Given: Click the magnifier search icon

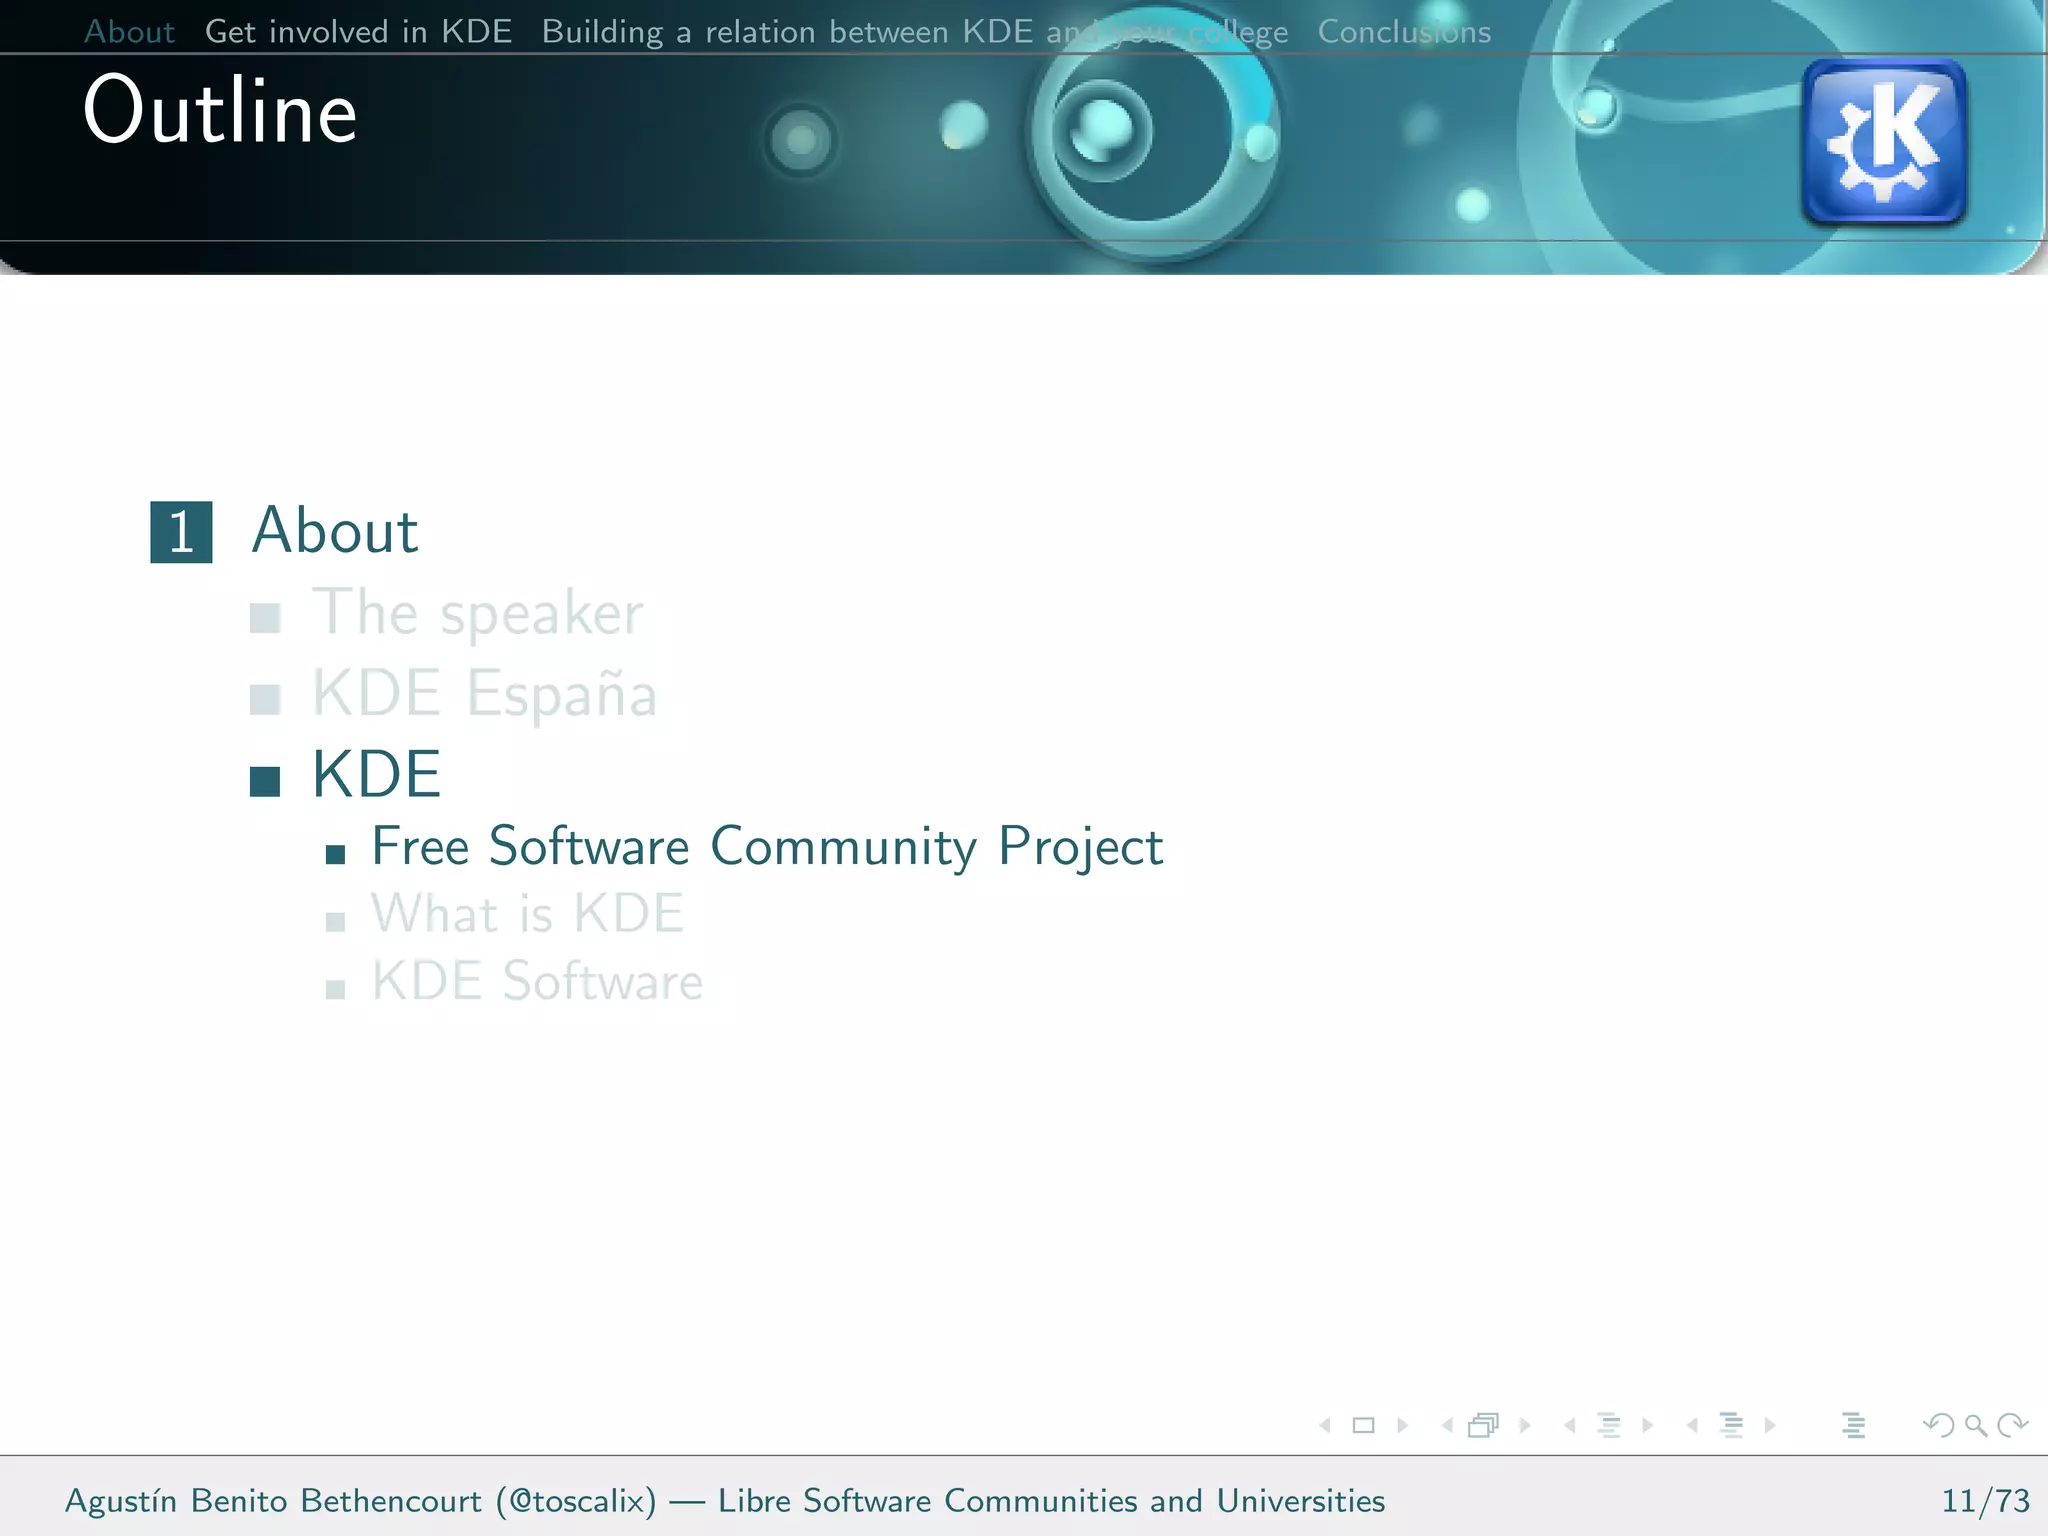Looking at the screenshot, I should tap(1975, 1426).
